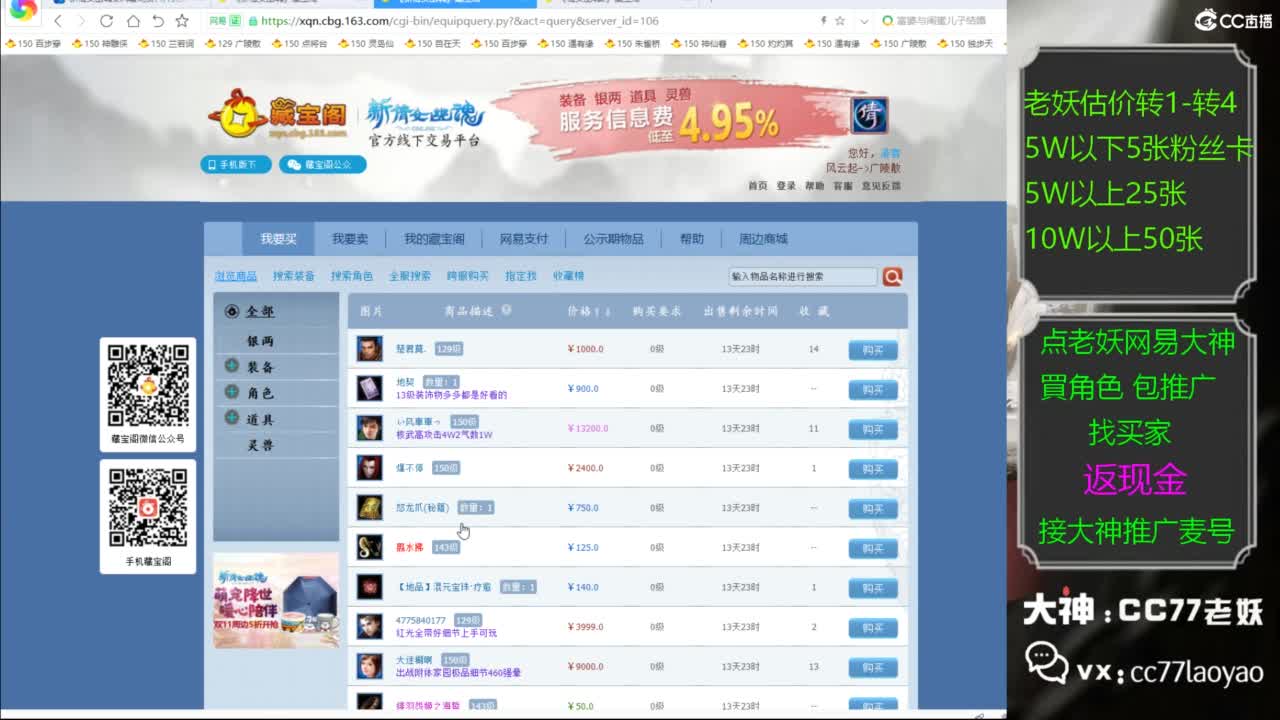Select the 全部 category radio button
This screenshot has height=720, width=1280.
tap(232, 312)
